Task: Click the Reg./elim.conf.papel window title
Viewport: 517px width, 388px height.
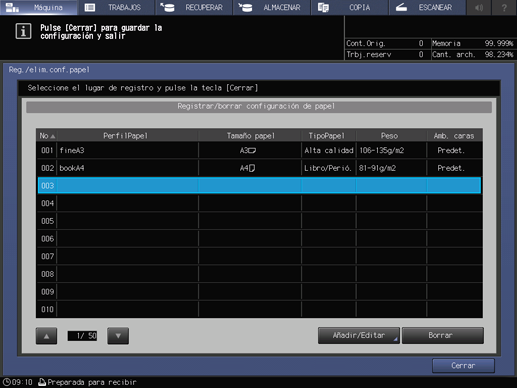Action: point(49,70)
